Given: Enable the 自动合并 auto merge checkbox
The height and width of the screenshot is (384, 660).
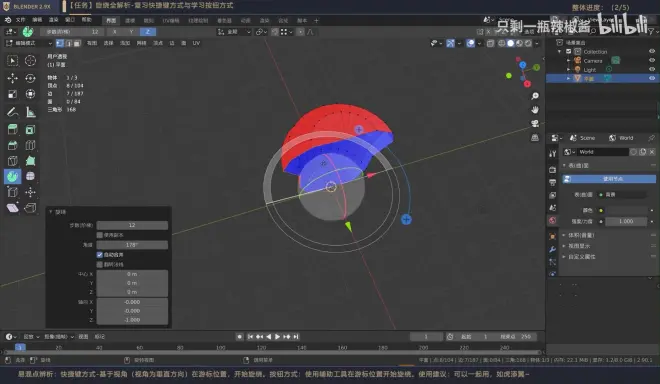Looking at the screenshot, I should tap(100, 254).
